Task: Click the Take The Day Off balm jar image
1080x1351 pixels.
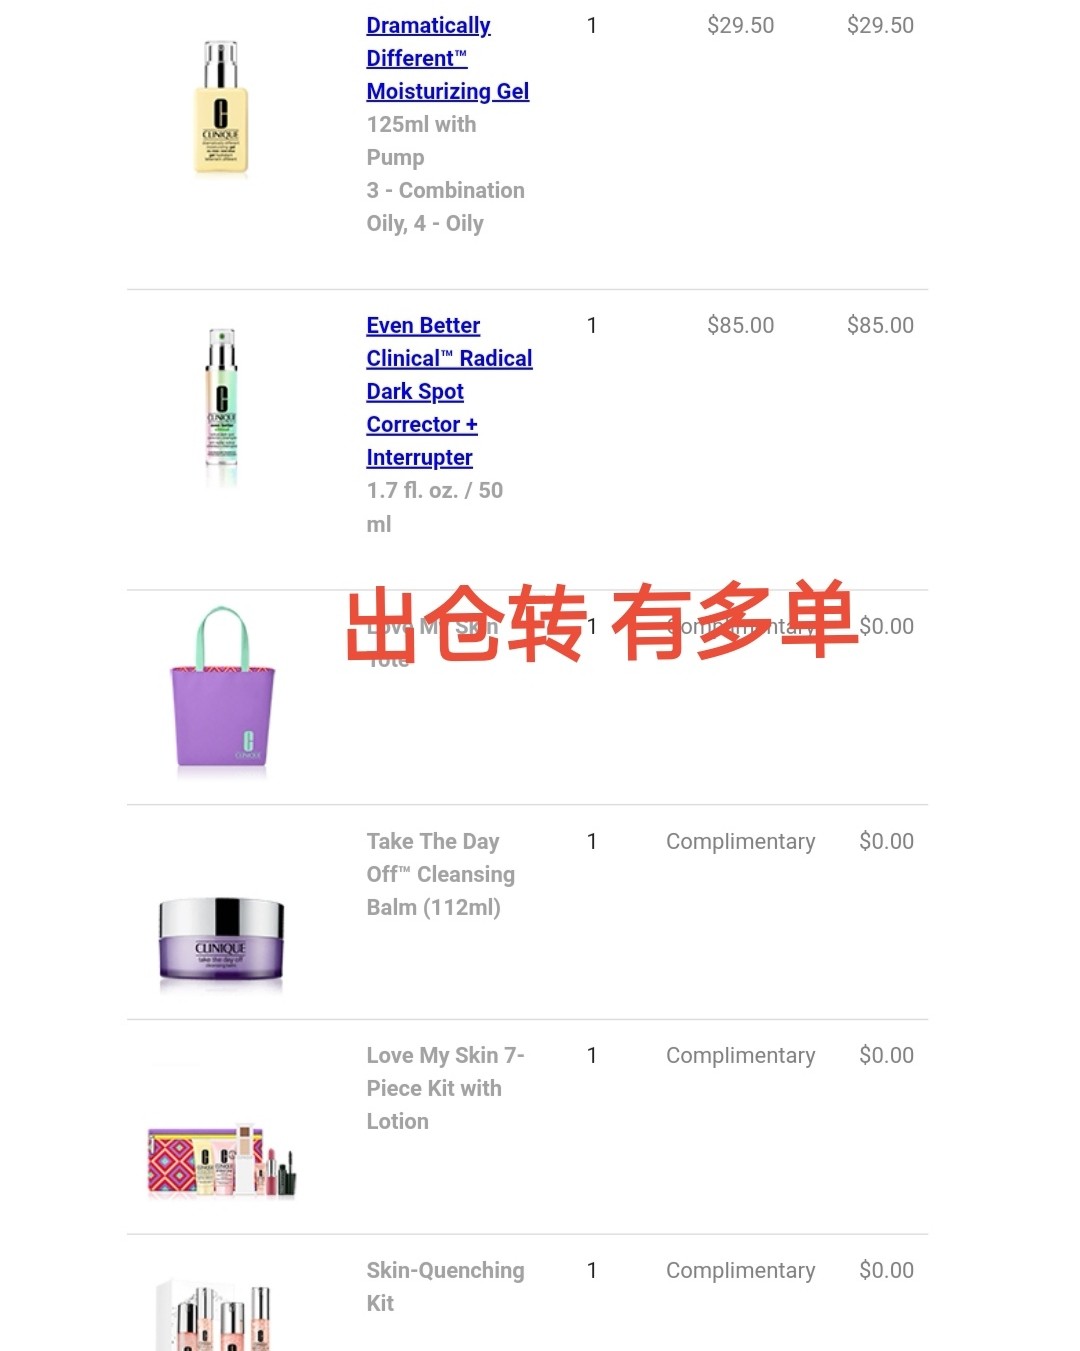Action: (221, 944)
